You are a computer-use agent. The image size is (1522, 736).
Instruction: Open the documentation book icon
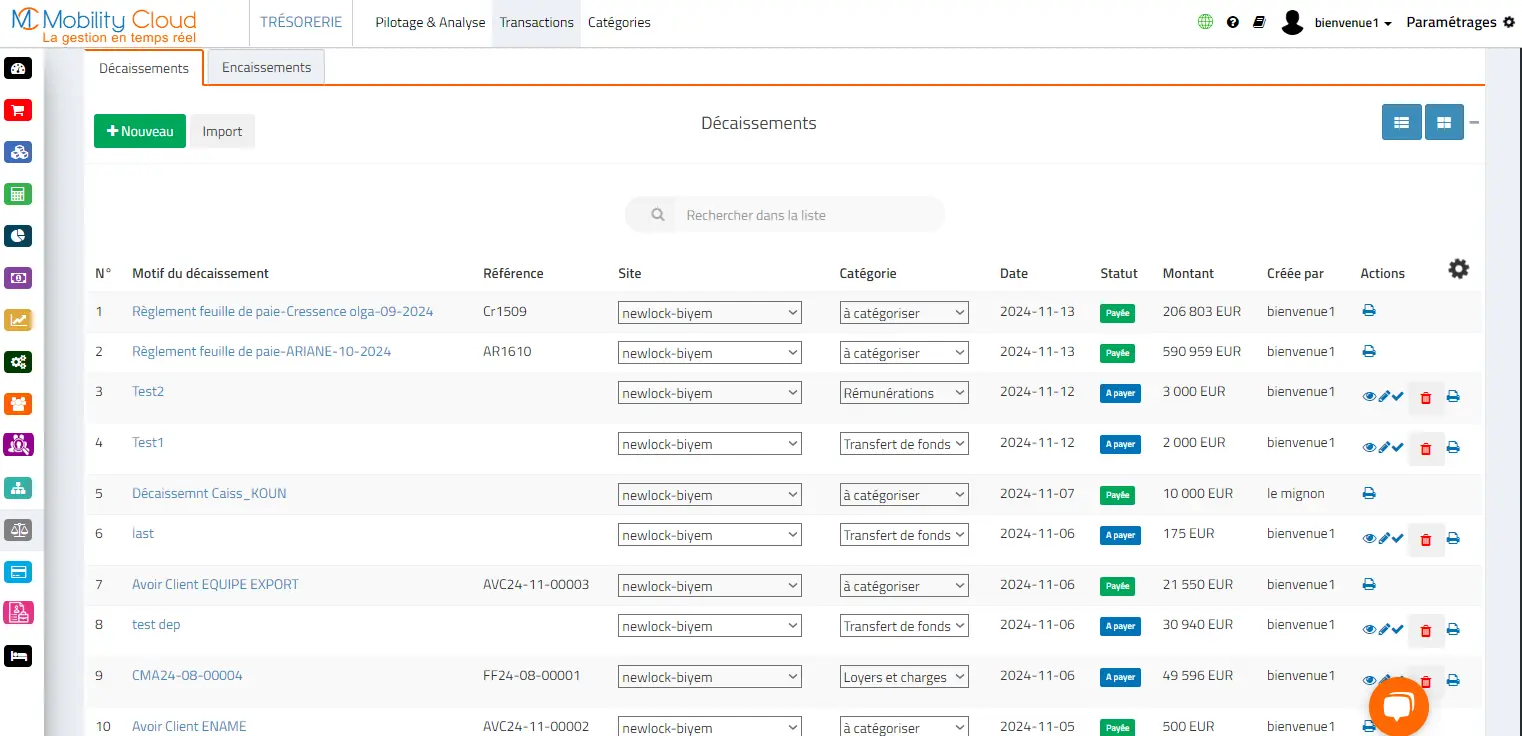tap(1259, 22)
